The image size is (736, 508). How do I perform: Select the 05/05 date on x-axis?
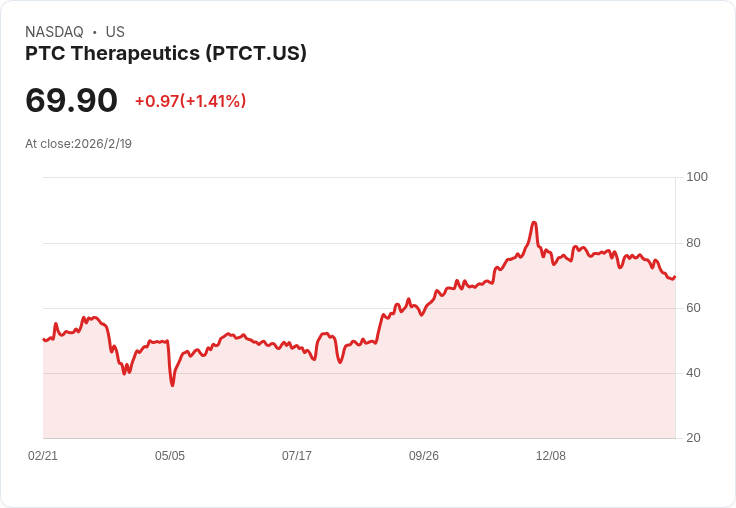(170, 456)
